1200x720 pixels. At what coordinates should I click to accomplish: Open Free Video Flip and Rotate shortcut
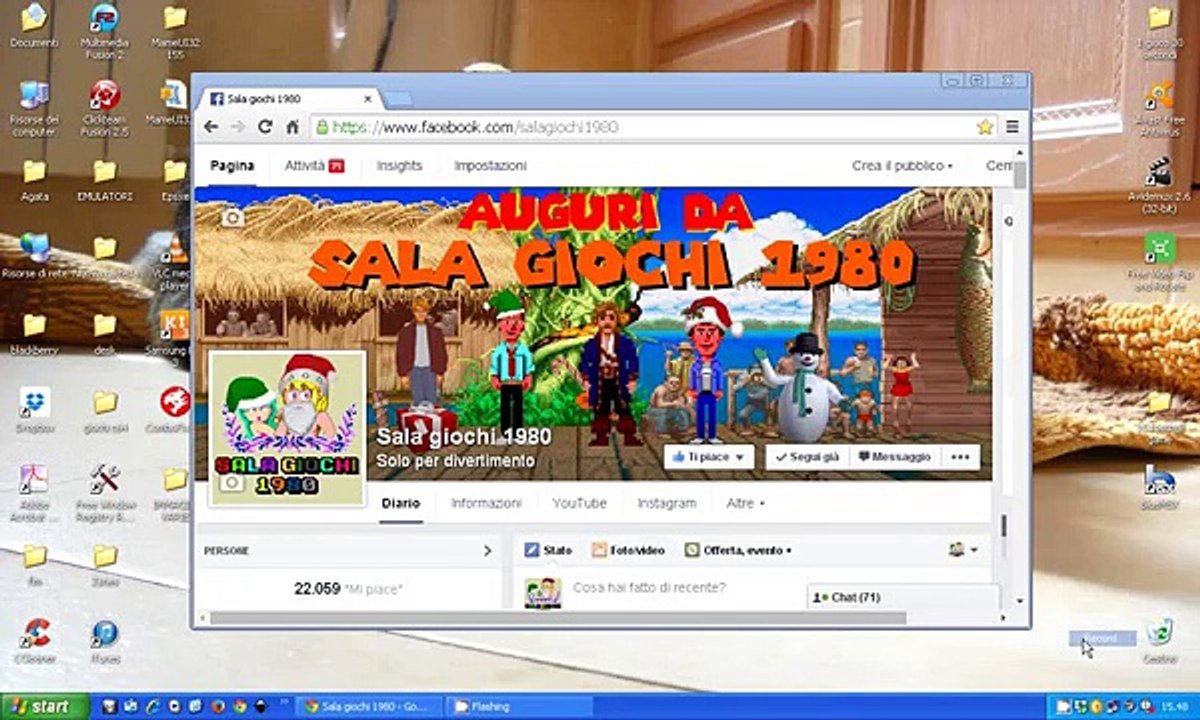click(1159, 263)
